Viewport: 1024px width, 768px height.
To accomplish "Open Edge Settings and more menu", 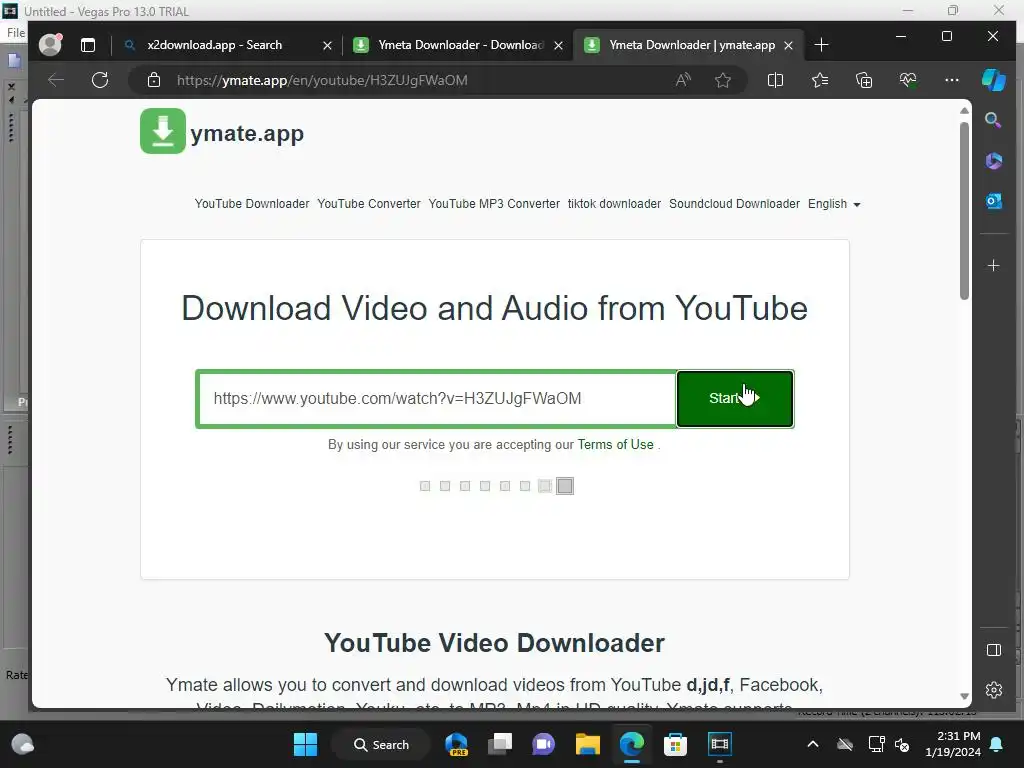I will click(x=952, y=80).
